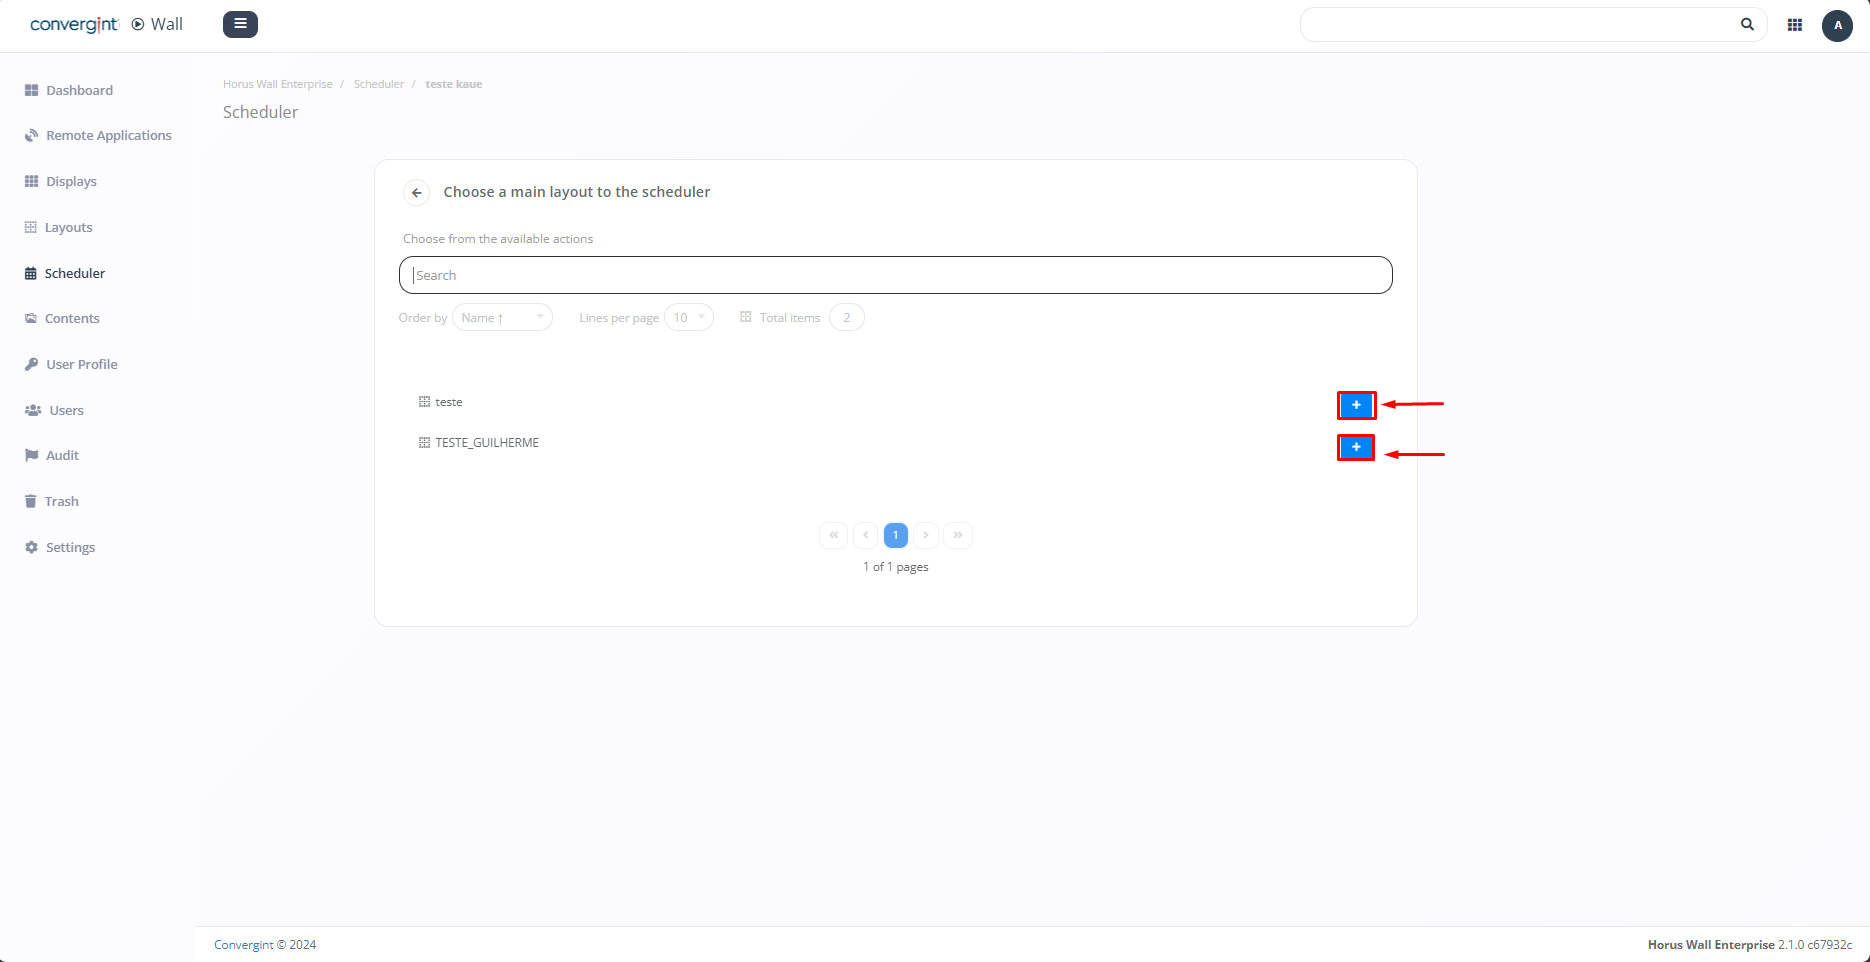Screen dimensions: 1870x962
Task: Open Dashboard from the sidebar
Action: (x=79, y=90)
